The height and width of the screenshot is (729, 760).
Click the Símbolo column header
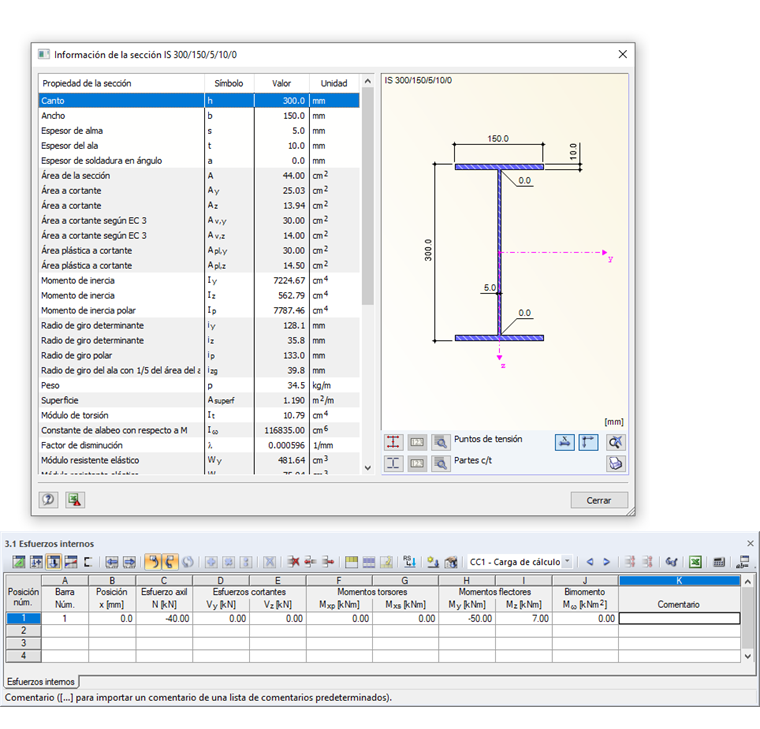pos(229,83)
